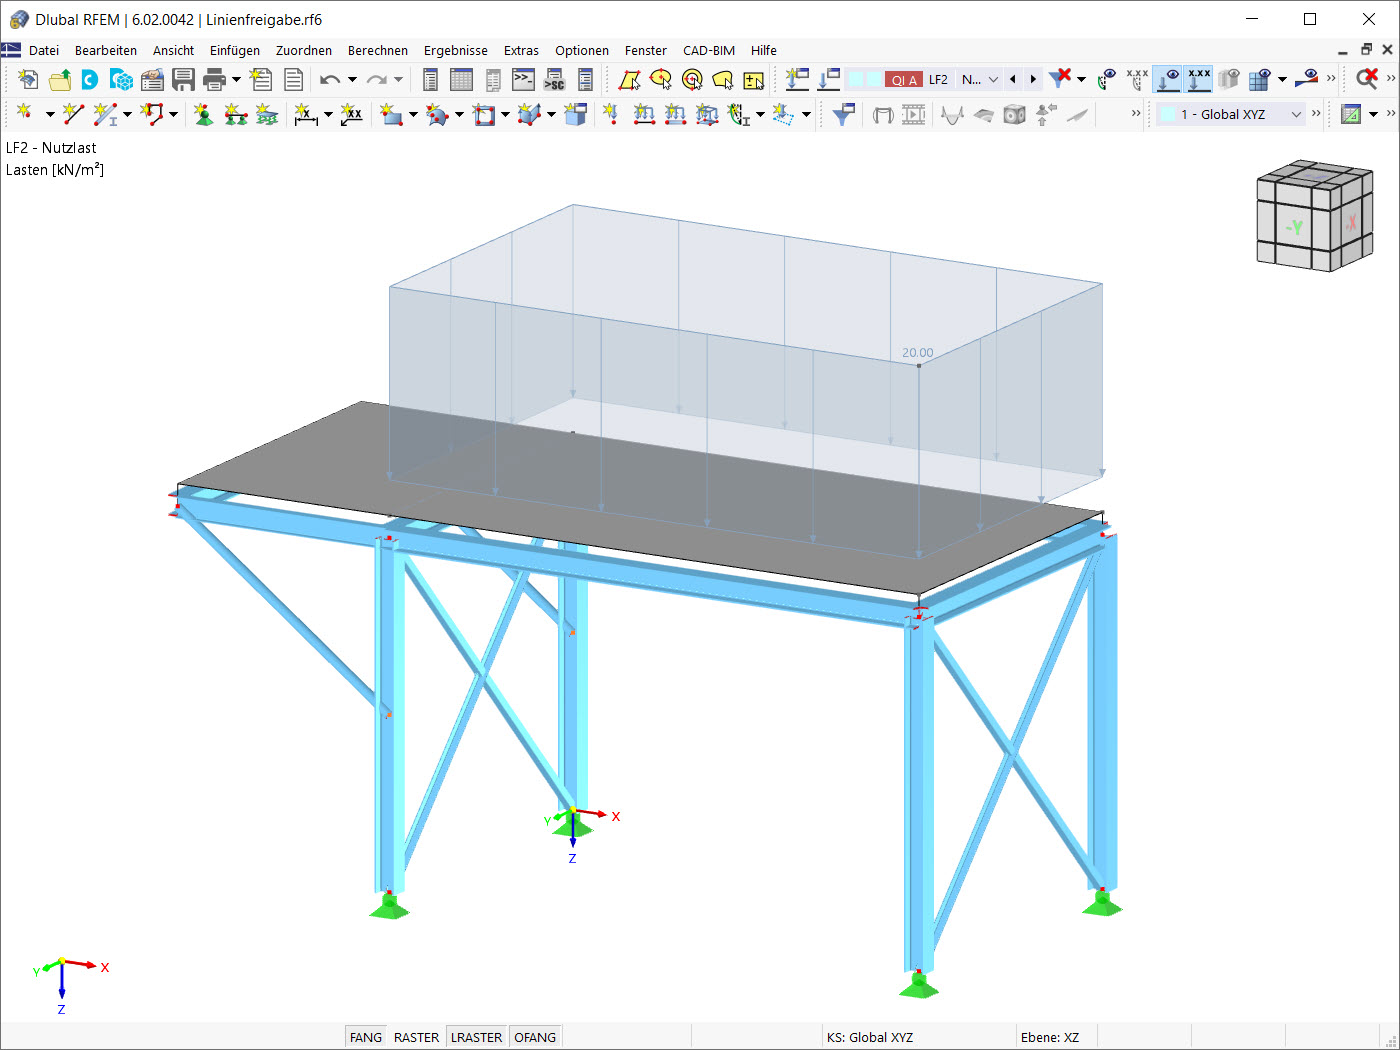Go to the previous load case
Image resolution: width=1400 pixels, height=1050 pixels.
(1013, 80)
